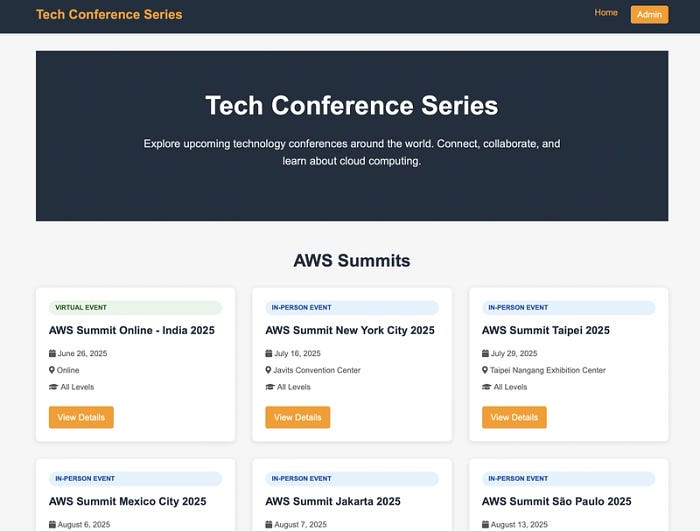Click calendar icon beside July 16, 2025
700x531 pixels.
pos(269,353)
